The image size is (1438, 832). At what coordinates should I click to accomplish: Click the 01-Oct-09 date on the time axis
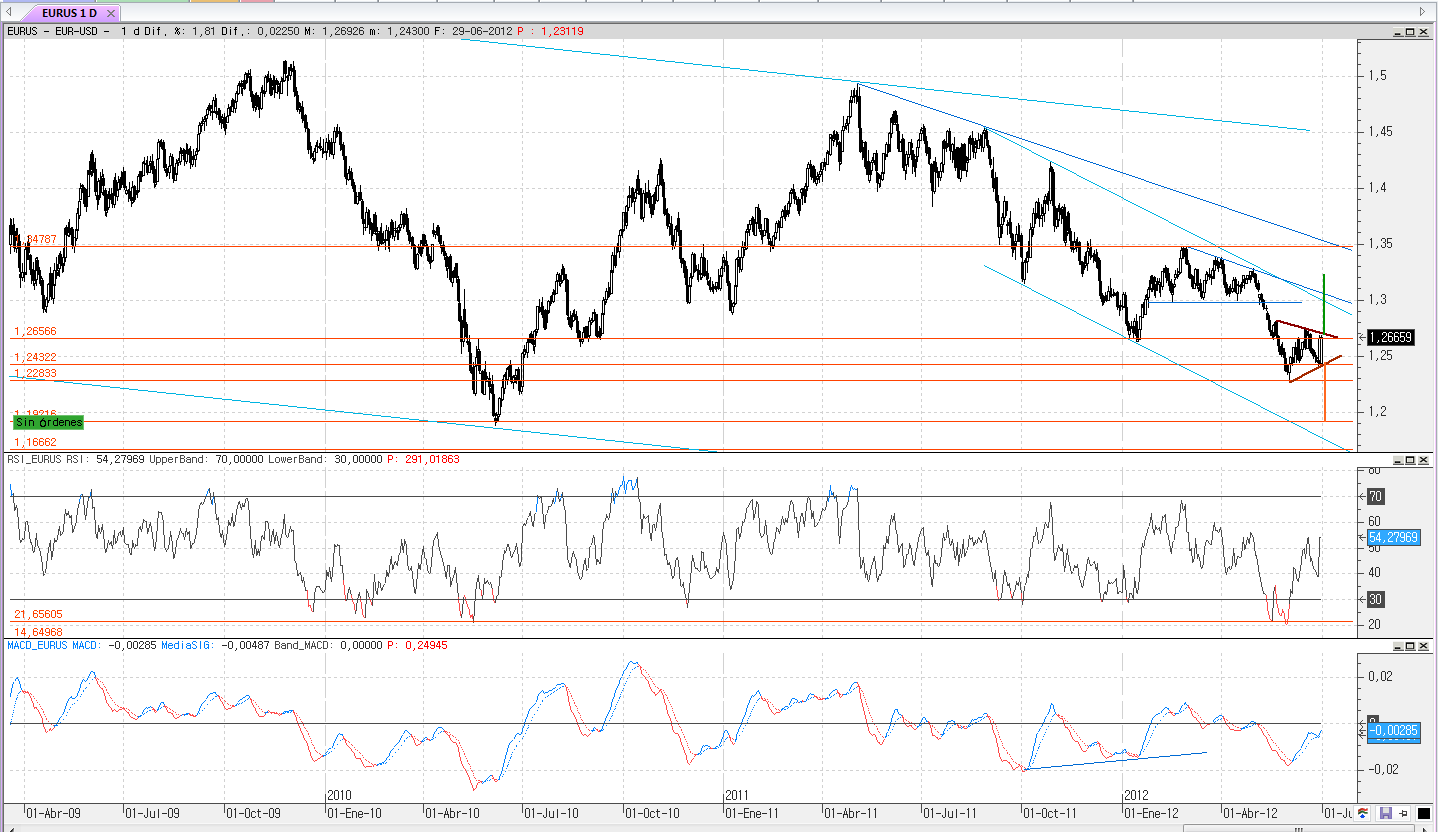click(x=254, y=813)
